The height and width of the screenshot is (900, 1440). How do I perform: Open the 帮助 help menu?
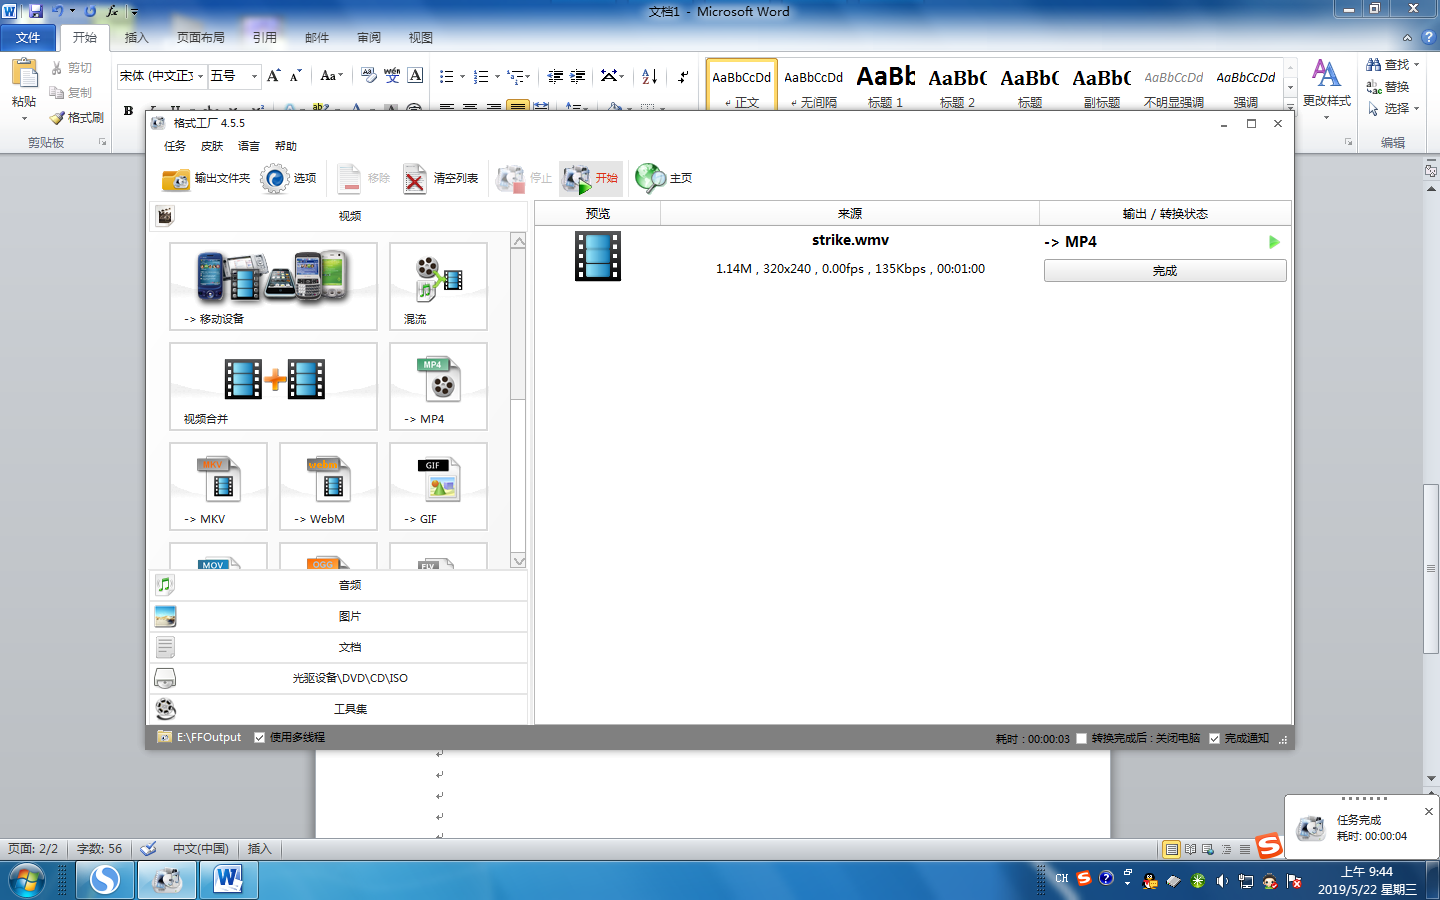pos(286,146)
